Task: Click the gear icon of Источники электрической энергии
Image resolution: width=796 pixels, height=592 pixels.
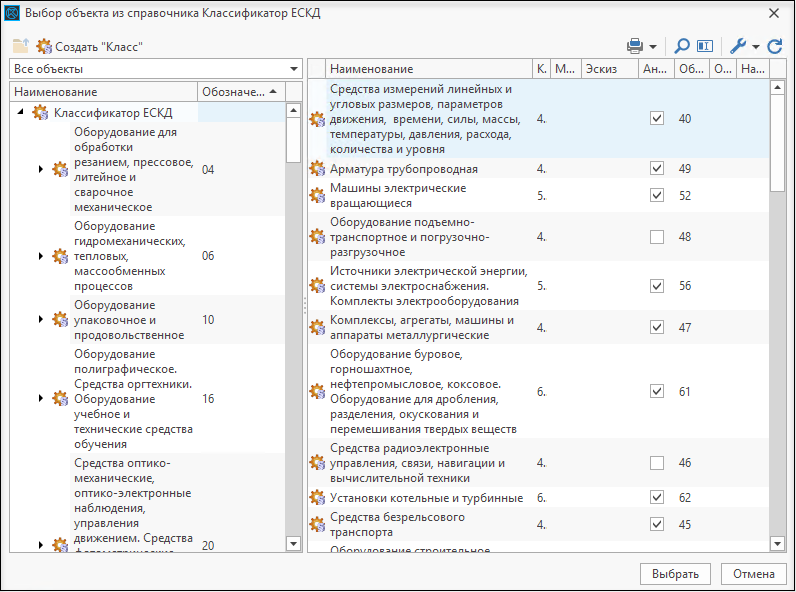Action: click(x=317, y=286)
